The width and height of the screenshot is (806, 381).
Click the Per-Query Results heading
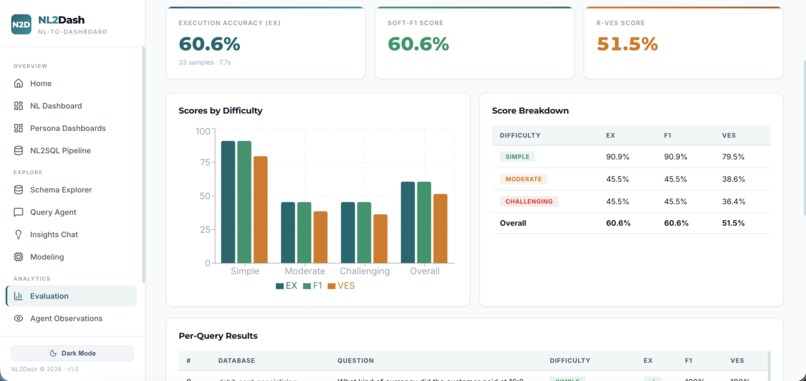[x=218, y=336]
